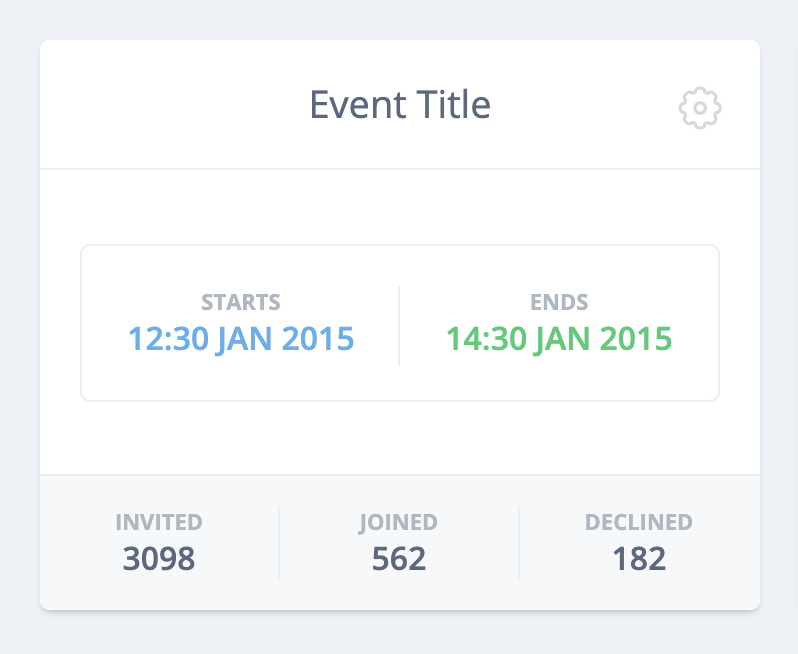Click the blank space below the dates box
This screenshot has width=798, height=654.
pyautogui.click(x=400, y=438)
